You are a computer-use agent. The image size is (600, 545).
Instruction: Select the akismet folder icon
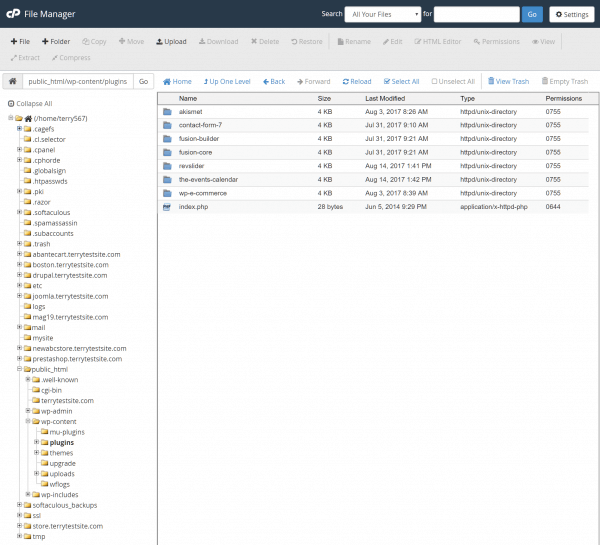pyautogui.click(x=167, y=112)
